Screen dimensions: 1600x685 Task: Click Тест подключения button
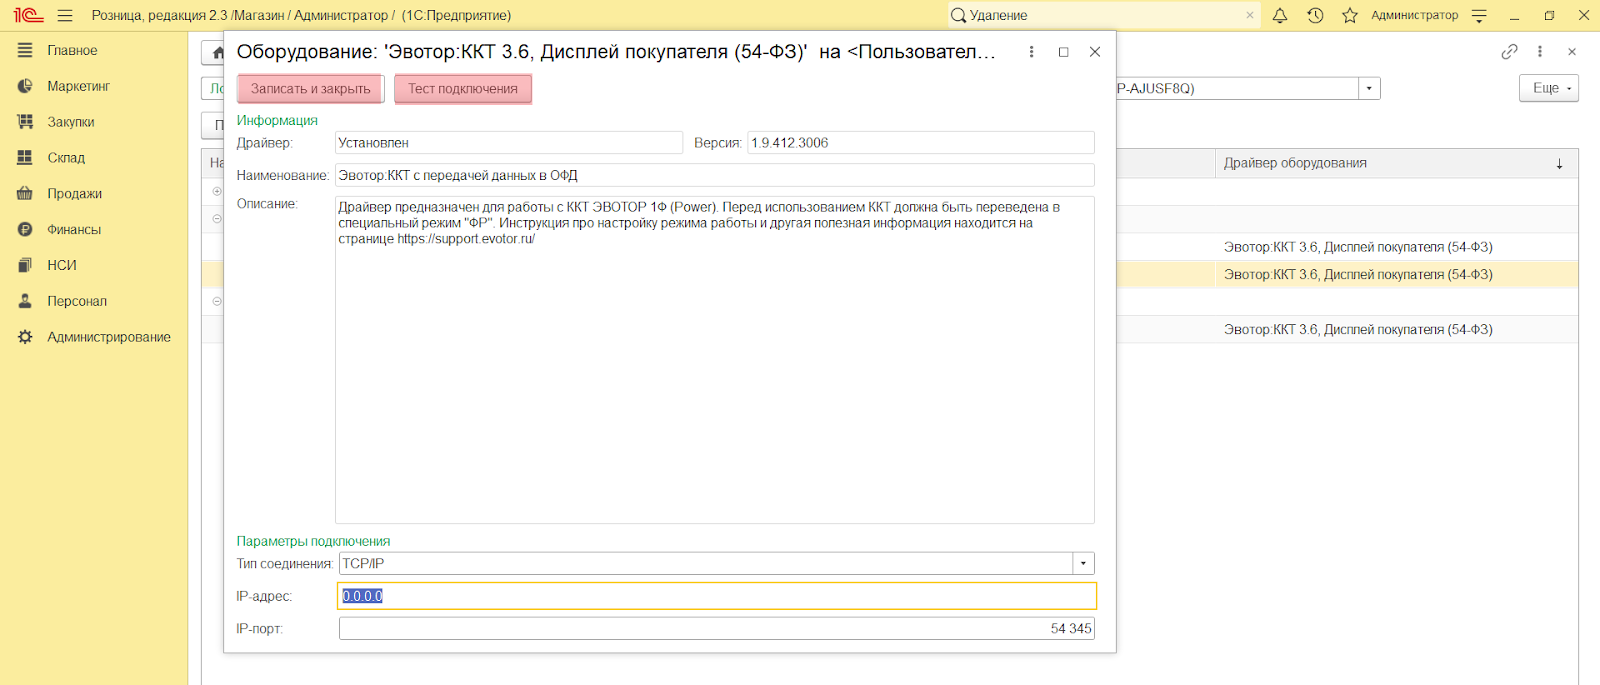point(463,89)
